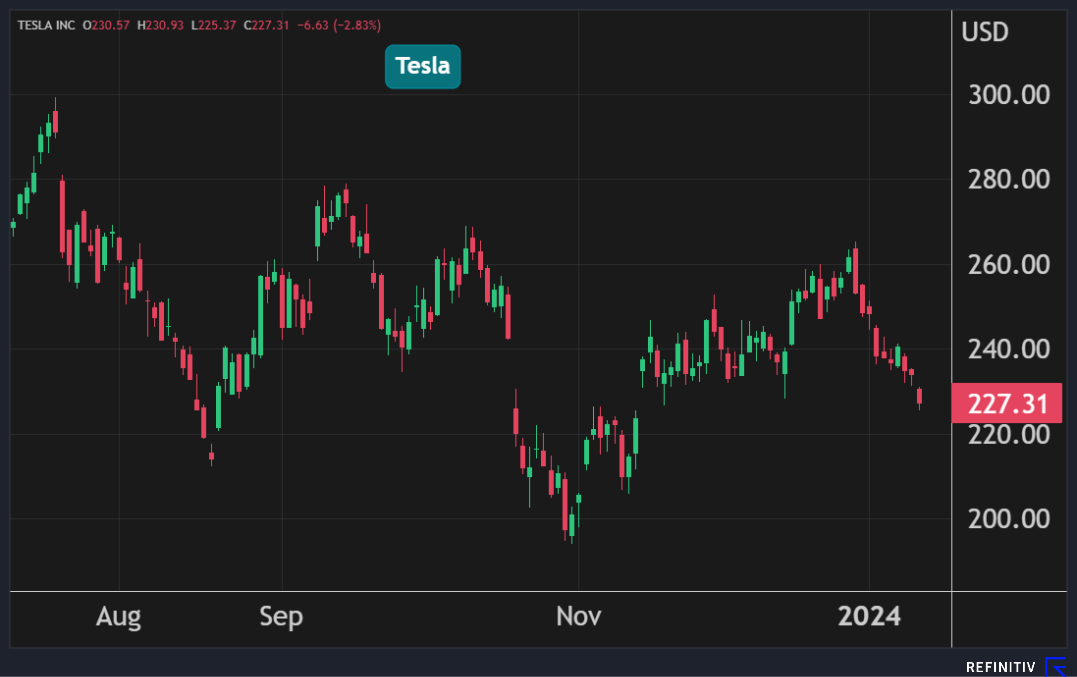1077x677 pixels.
Task: Click the TESLA INC ticker title
Action: [x=46, y=24]
